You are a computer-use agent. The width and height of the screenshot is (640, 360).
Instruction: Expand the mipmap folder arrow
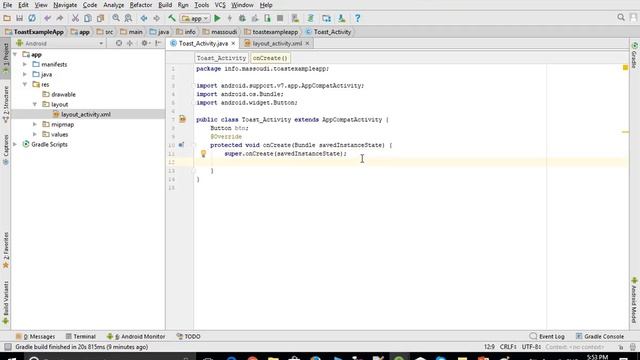click(x=35, y=124)
